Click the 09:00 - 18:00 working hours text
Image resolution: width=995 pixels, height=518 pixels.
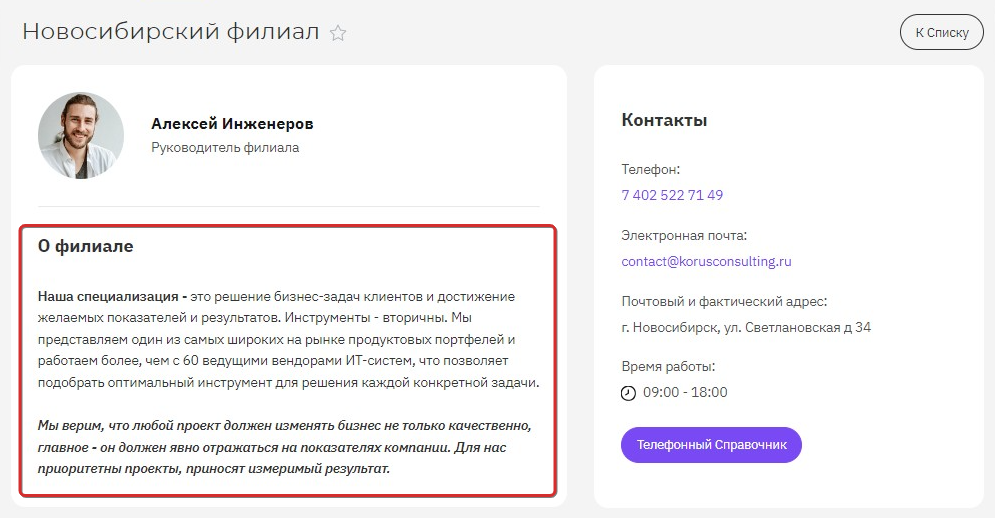coord(685,392)
